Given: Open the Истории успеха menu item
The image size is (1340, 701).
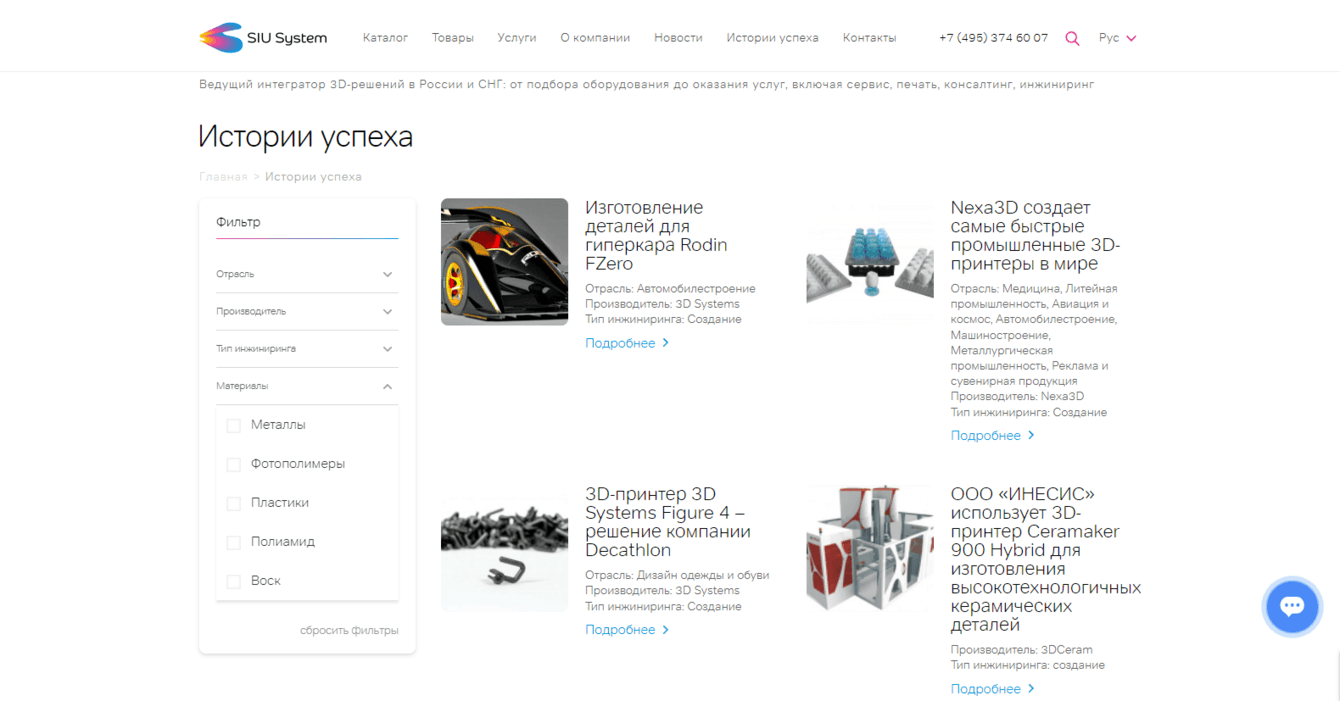Looking at the screenshot, I should (x=772, y=38).
